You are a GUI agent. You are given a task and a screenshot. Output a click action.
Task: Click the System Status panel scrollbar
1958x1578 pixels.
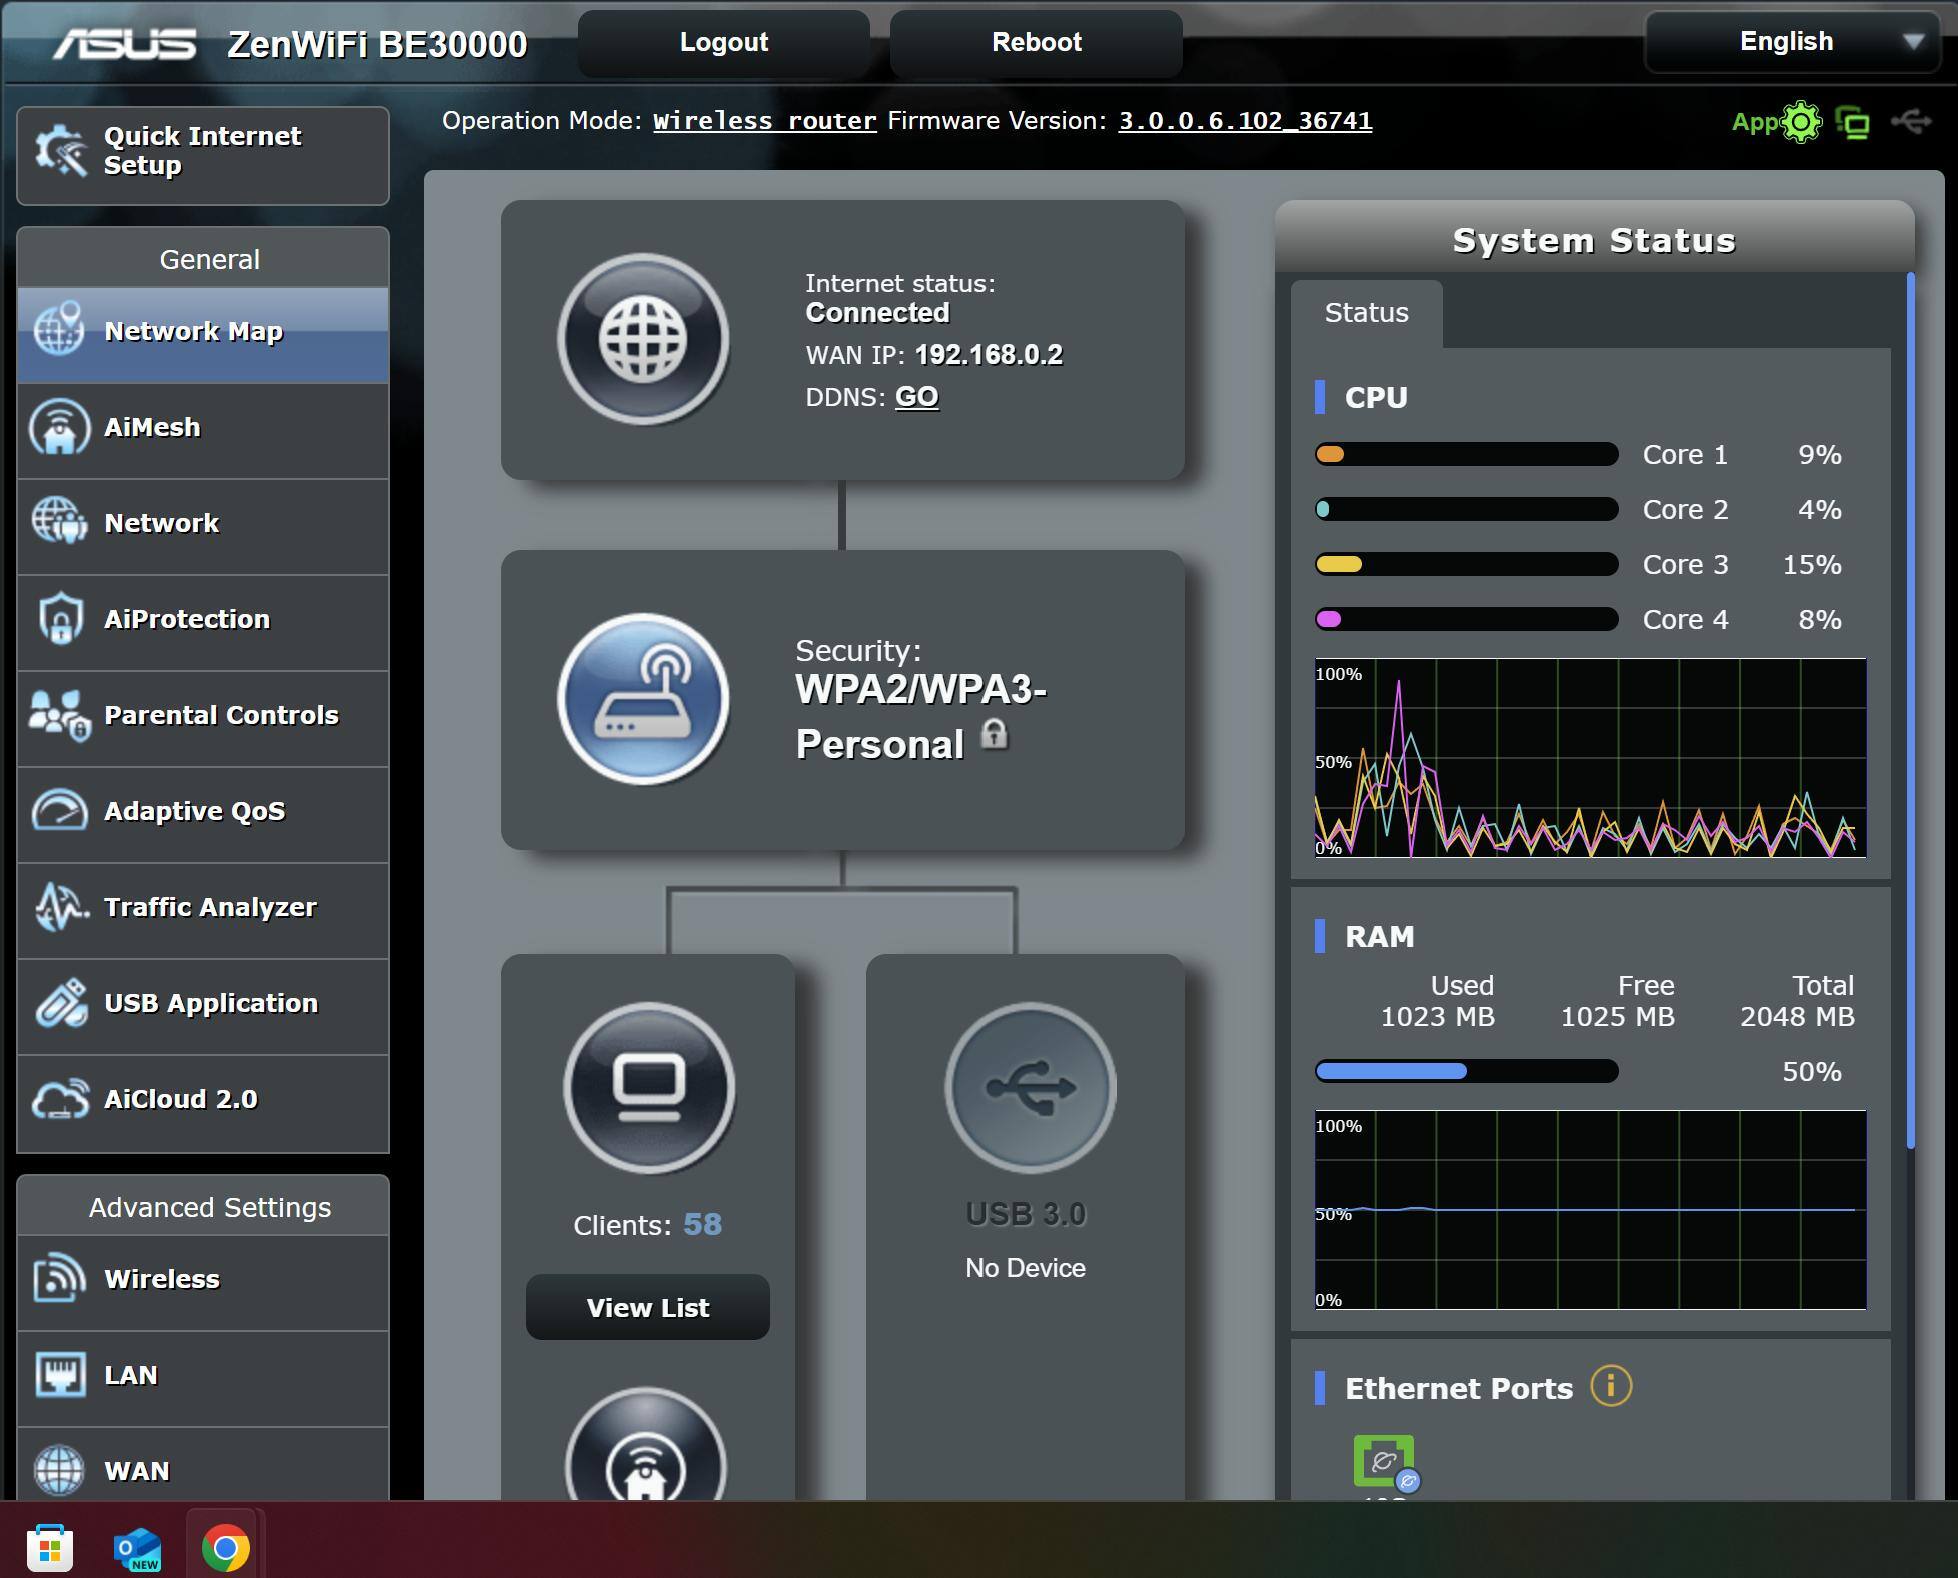click(x=1910, y=712)
